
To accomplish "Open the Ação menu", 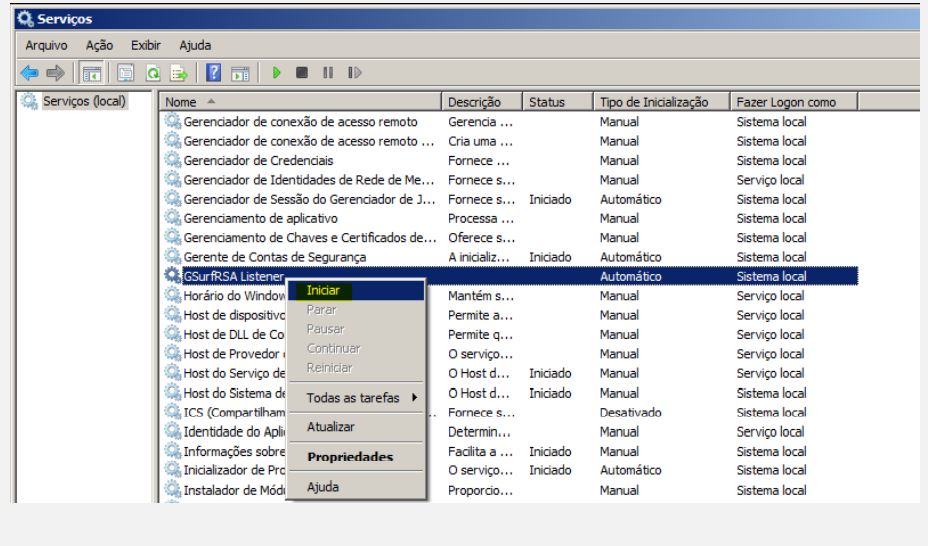I will (x=99, y=45).
